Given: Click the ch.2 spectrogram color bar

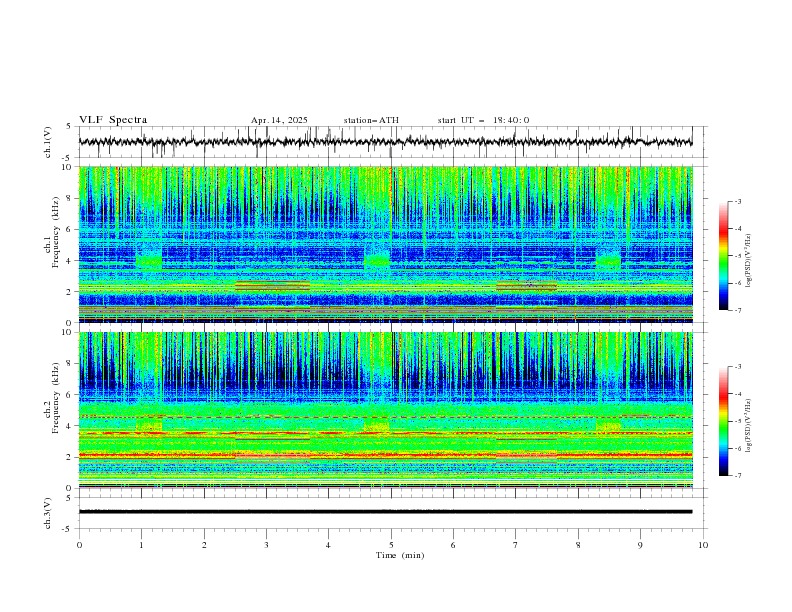Looking at the screenshot, I should [723, 421].
